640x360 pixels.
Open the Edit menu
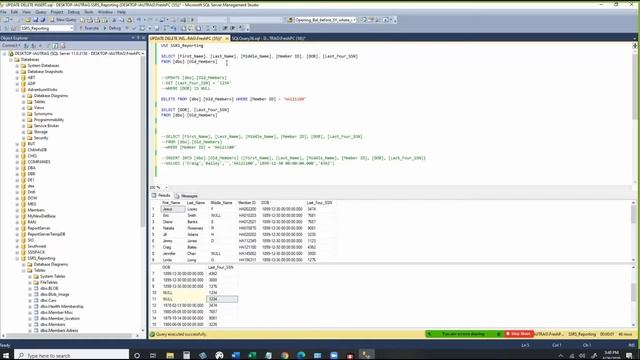tap(14, 12)
